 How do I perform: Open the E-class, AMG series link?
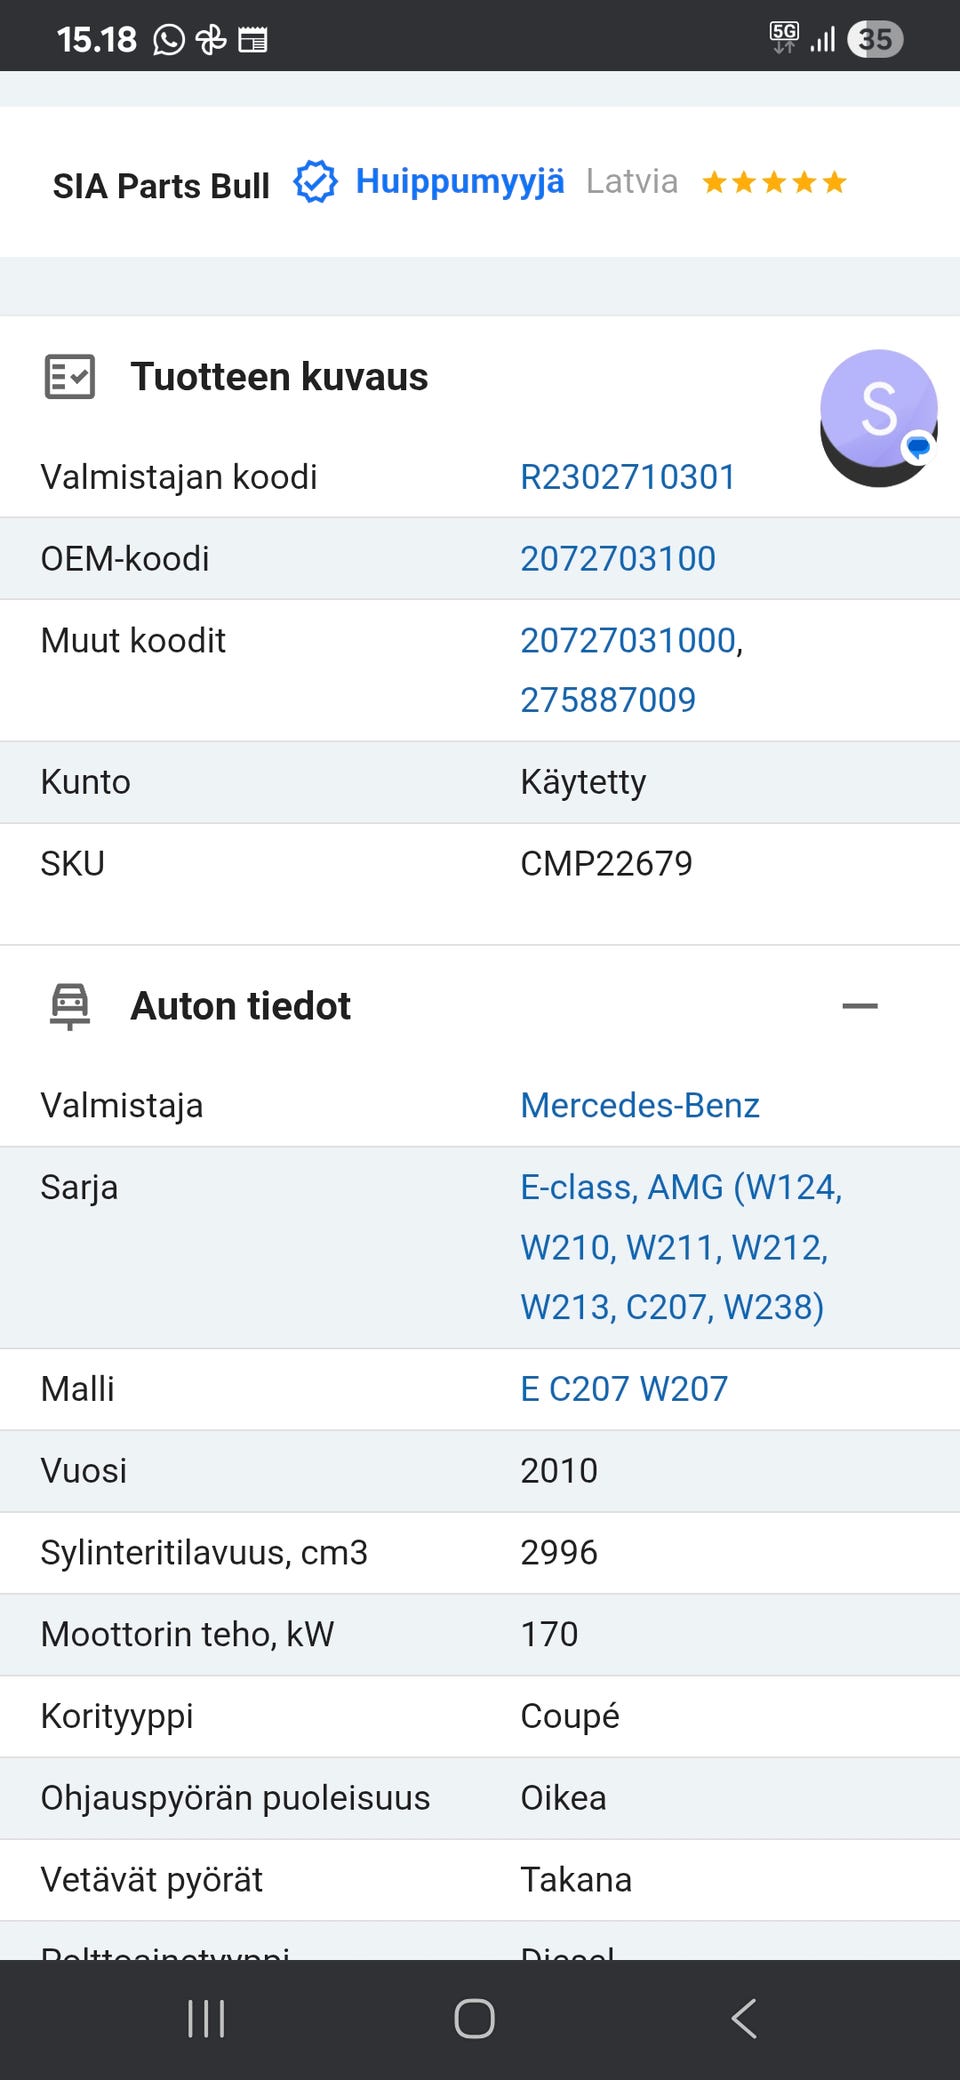click(x=680, y=1247)
